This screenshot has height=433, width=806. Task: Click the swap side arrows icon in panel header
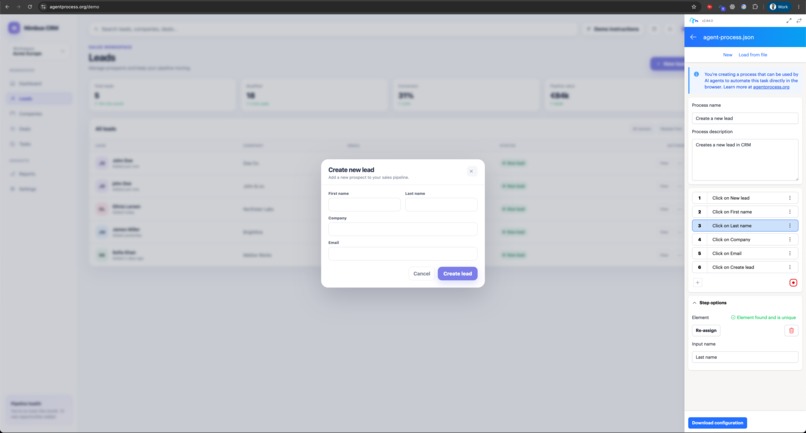point(799,21)
